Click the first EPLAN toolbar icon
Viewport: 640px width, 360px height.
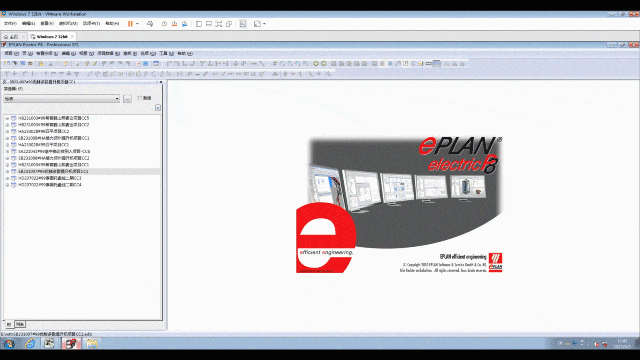coord(7,64)
